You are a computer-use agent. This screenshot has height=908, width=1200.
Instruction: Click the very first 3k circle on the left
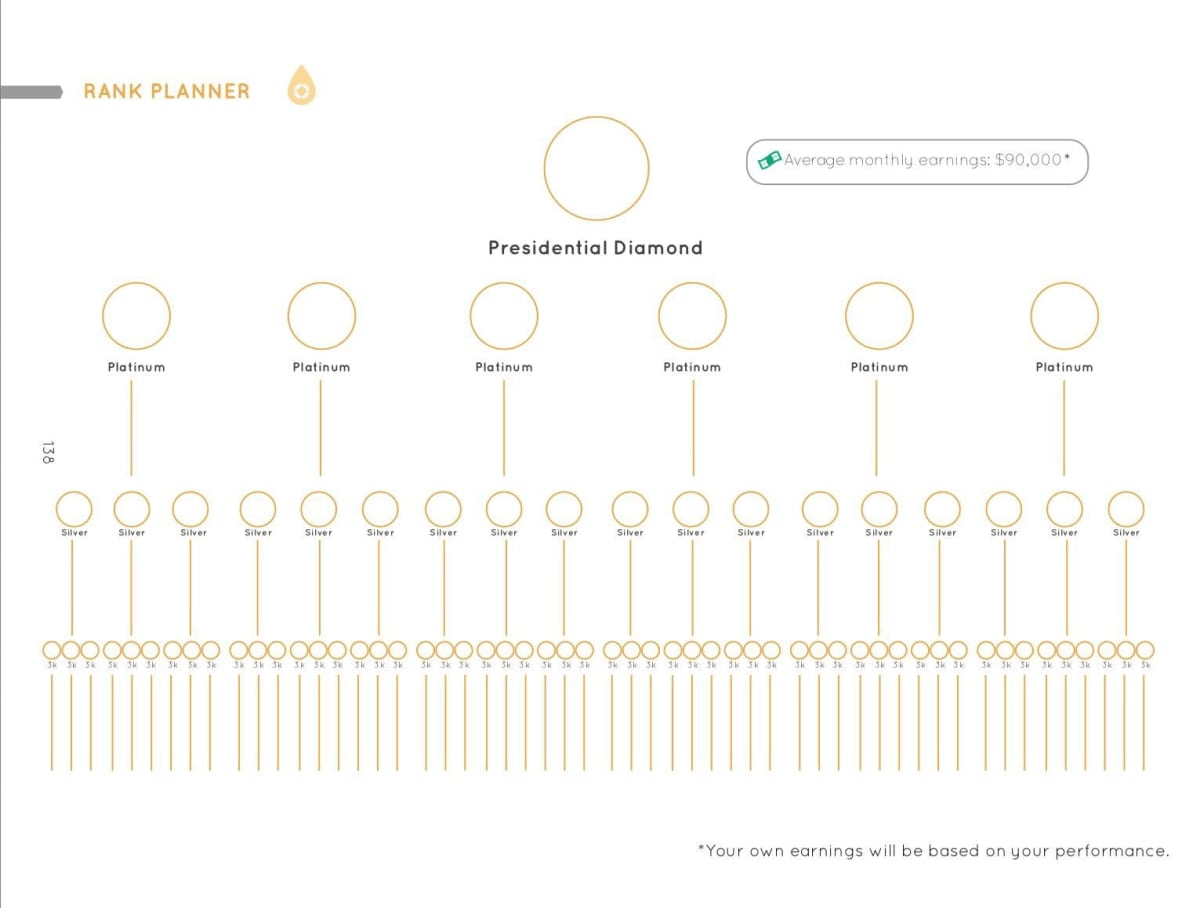coord(51,650)
